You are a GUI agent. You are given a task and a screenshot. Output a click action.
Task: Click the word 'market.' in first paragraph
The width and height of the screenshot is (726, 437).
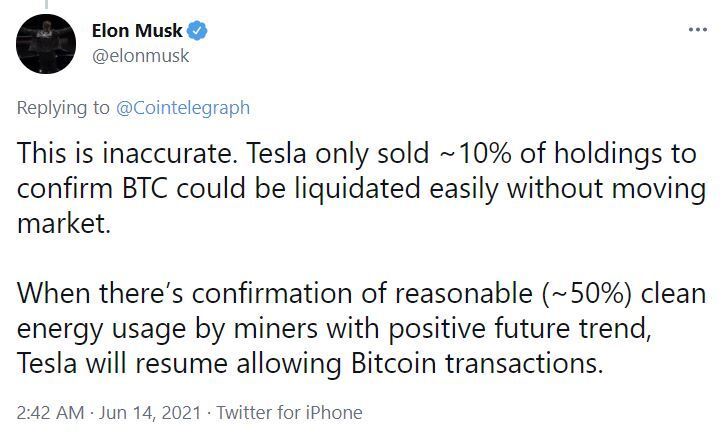[64, 224]
